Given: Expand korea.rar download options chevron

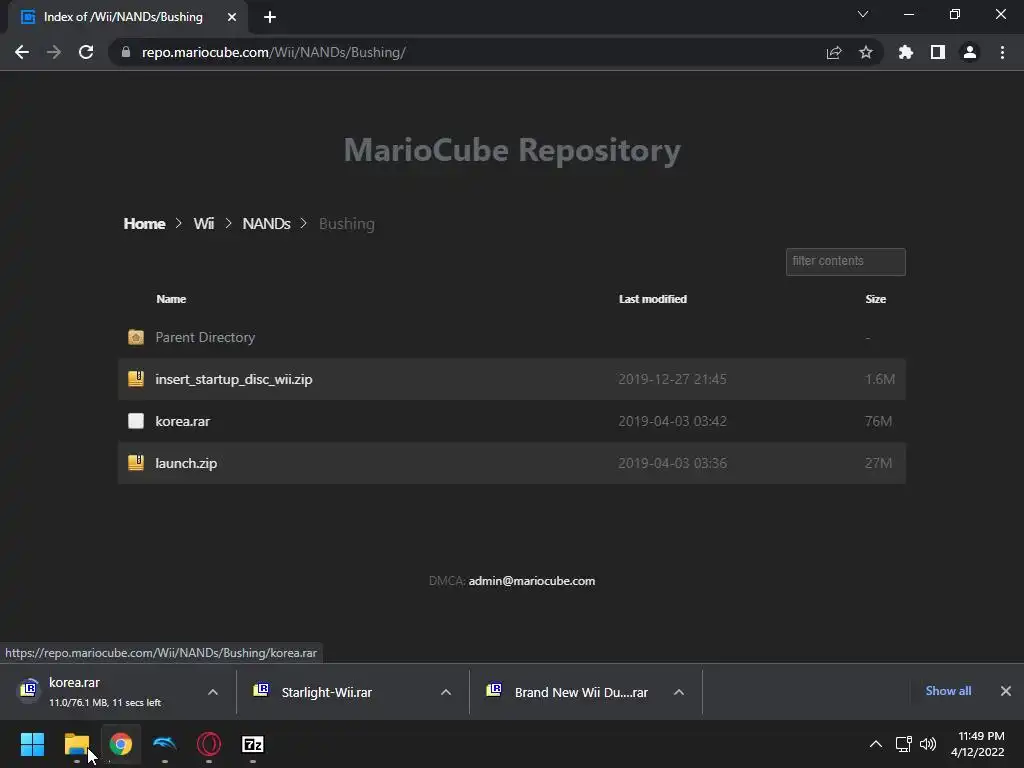Looking at the screenshot, I should click(x=213, y=692).
